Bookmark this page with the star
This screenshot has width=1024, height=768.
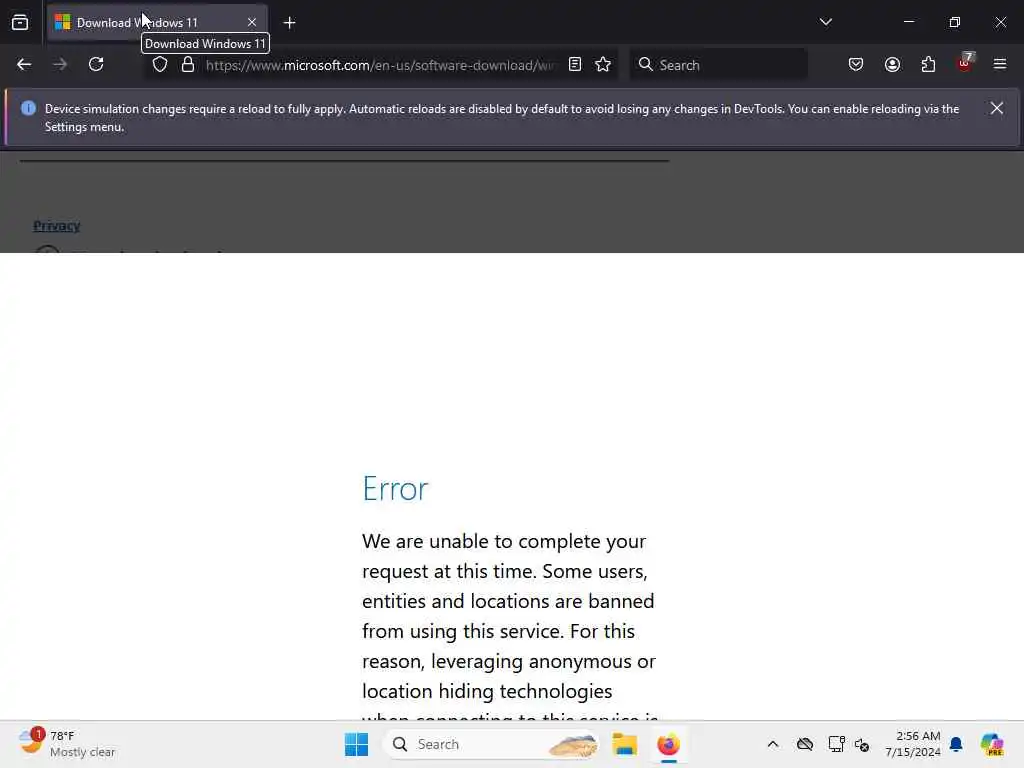(603, 64)
